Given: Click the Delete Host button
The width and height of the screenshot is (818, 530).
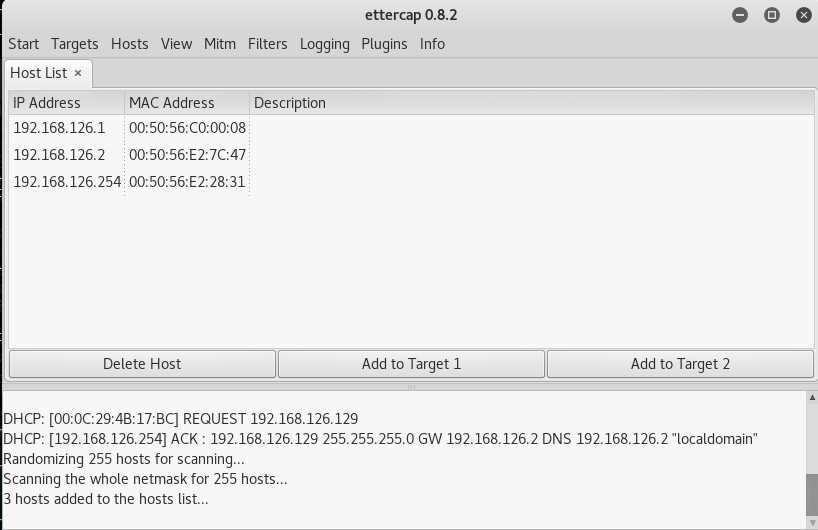Looking at the screenshot, I should [x=142, y=364].
